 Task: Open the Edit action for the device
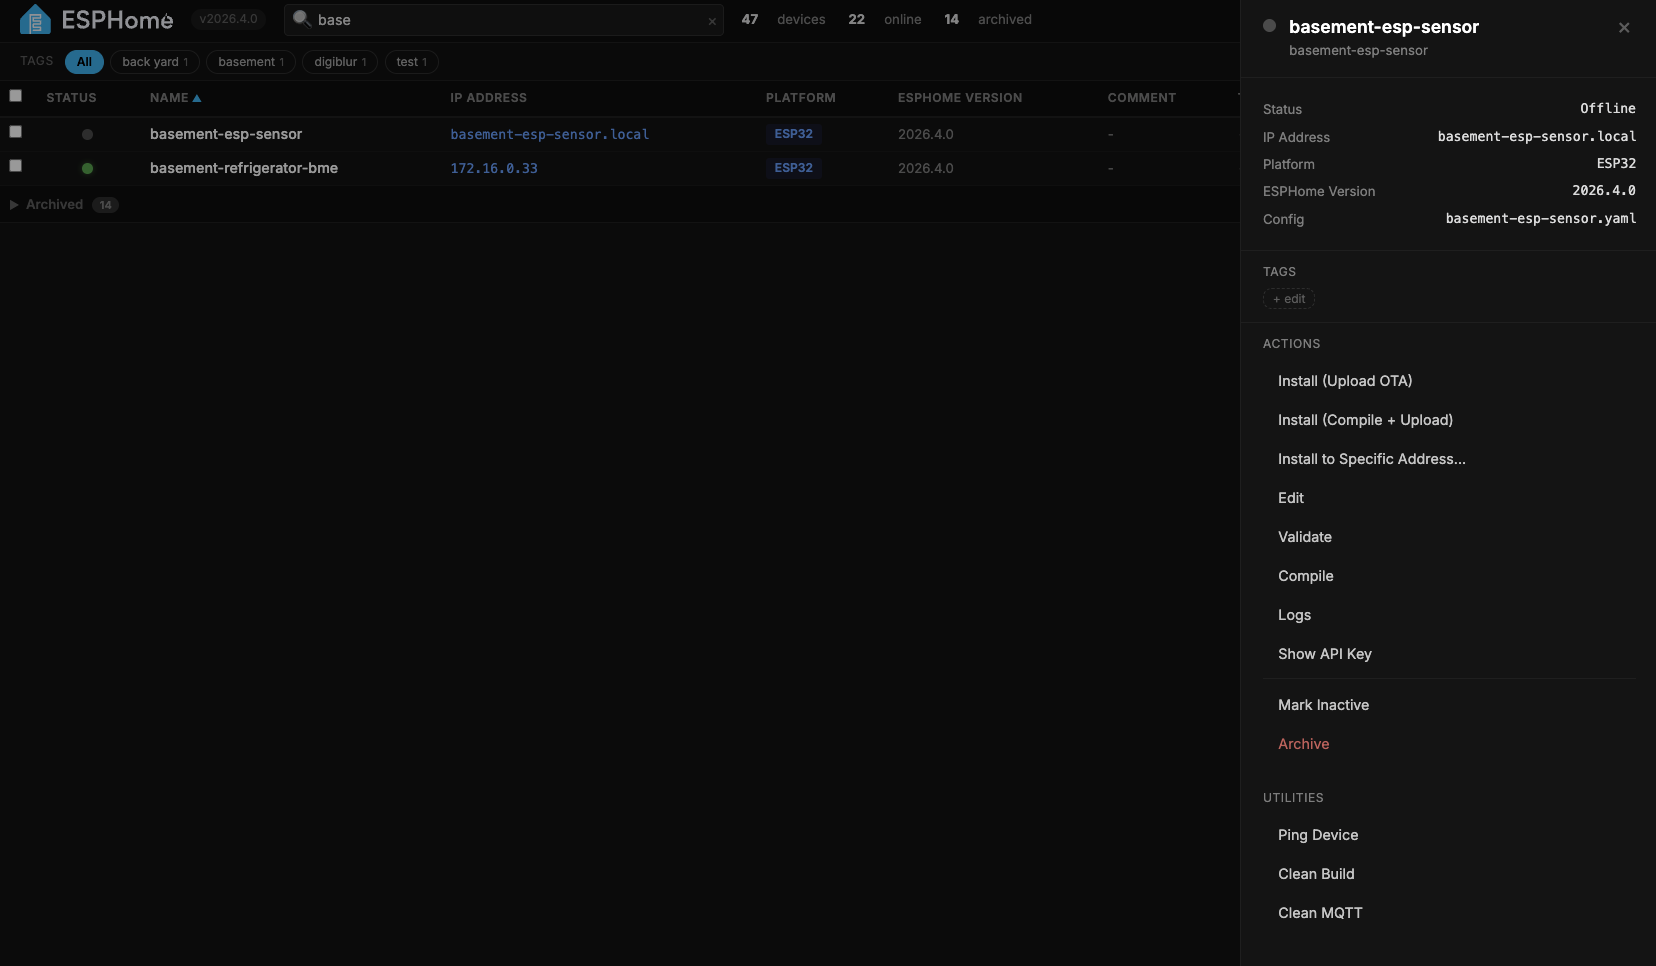pos(1291,498)
